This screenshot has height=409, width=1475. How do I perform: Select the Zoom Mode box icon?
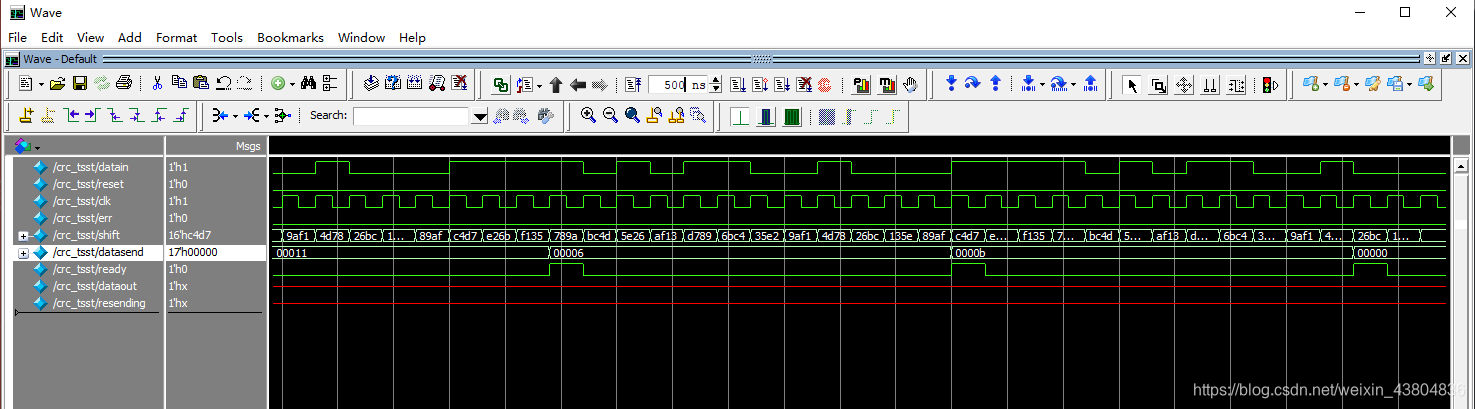tap(1159, 85)
